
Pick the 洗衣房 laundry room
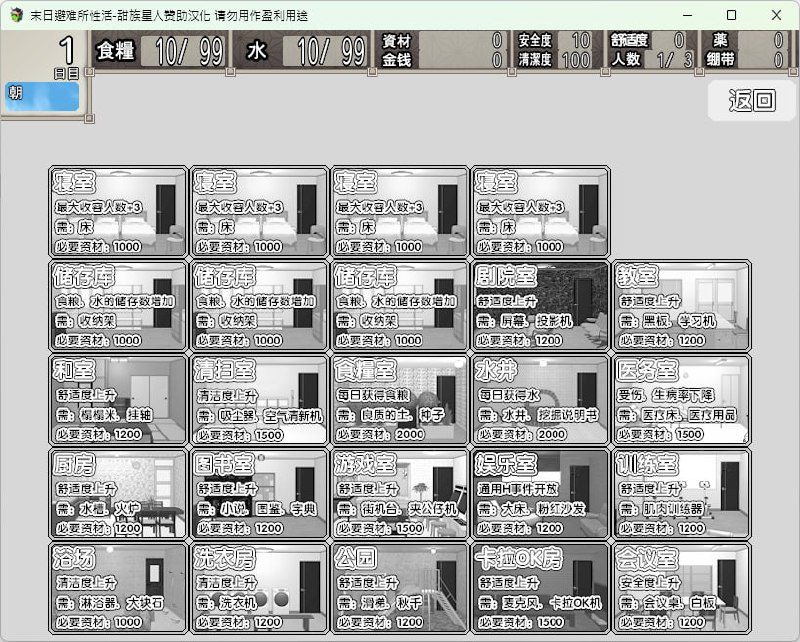[x=258, y=592]
